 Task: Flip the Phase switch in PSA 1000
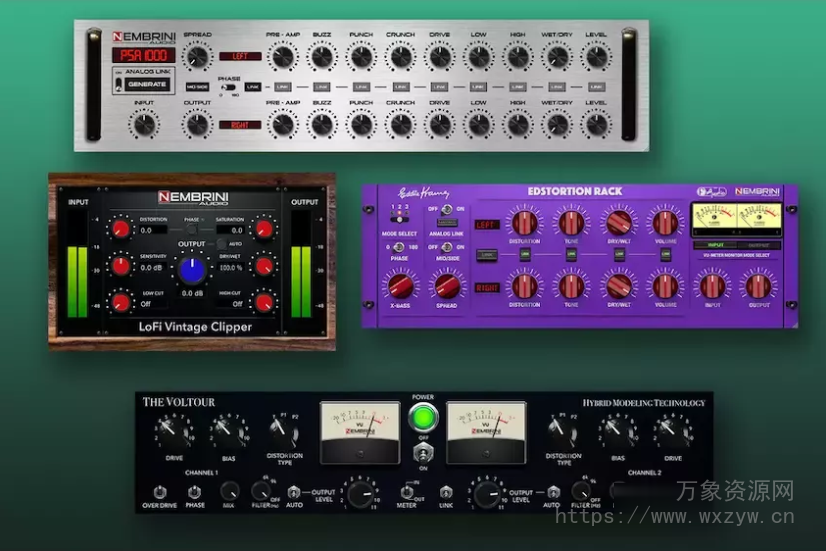point(228,87)
